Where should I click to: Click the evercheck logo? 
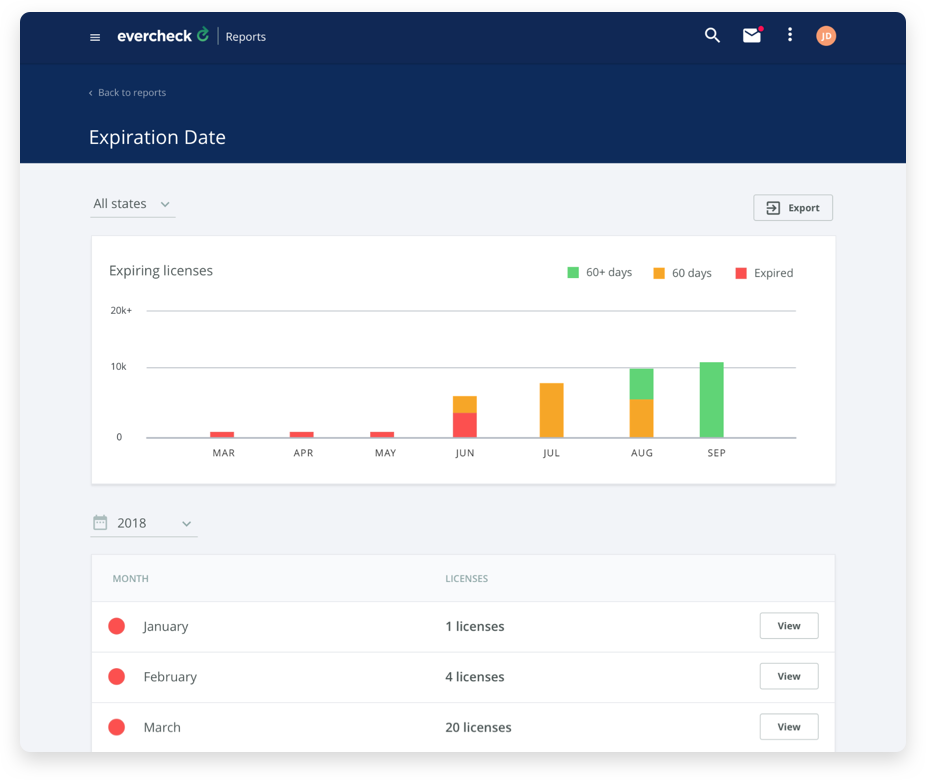tap(160, 35)
